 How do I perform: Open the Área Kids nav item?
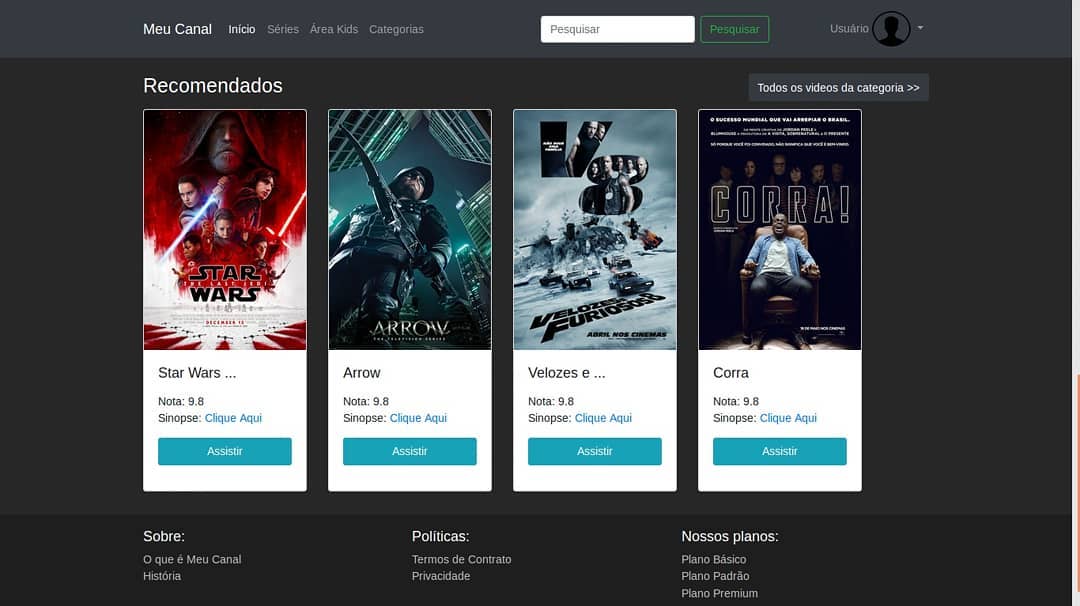pyautogui.click(x=334, y=29)
